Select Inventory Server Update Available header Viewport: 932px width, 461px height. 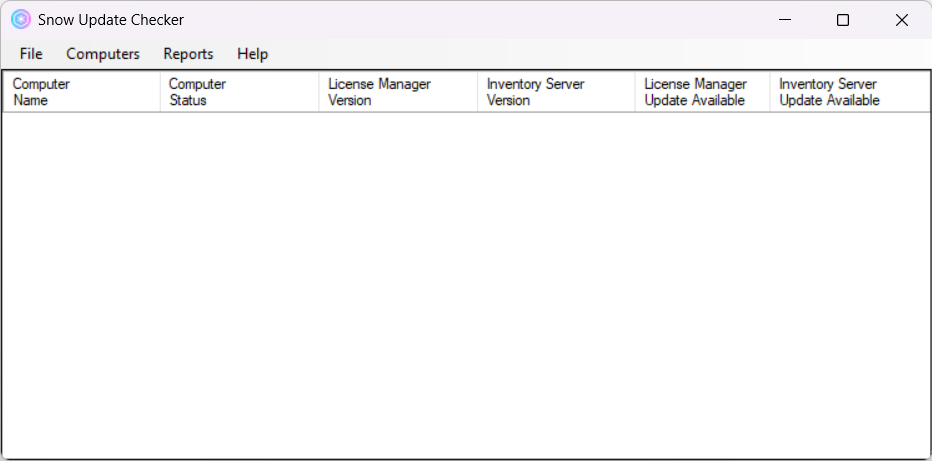(848, 92)
